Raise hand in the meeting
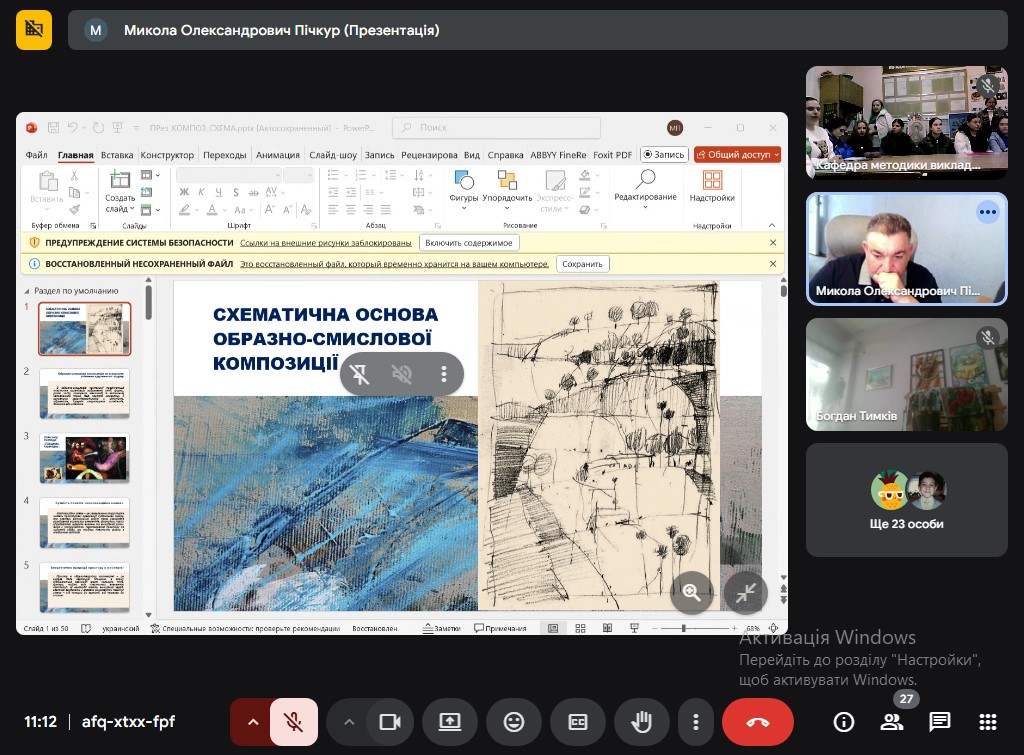 [641, 722]
